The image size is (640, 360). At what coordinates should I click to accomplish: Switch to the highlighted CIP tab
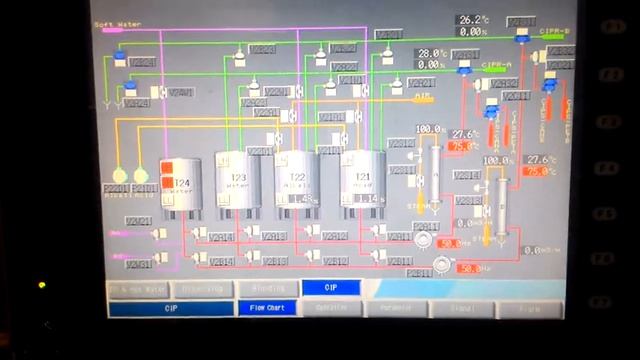pos(331,288)
